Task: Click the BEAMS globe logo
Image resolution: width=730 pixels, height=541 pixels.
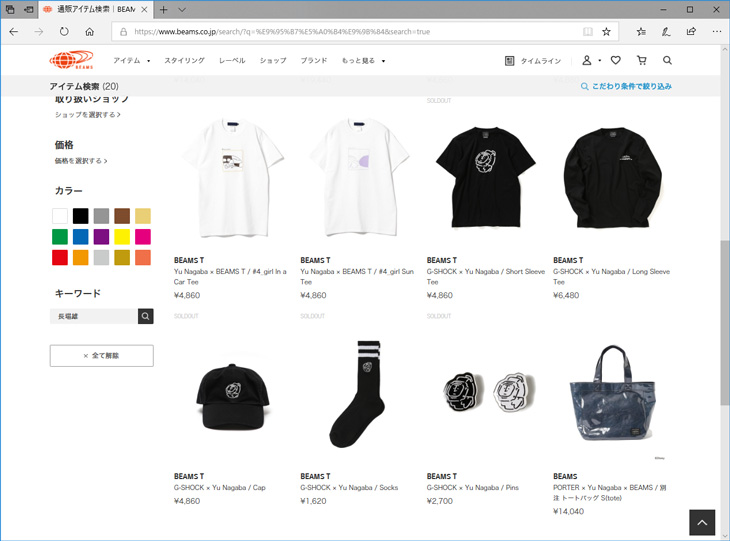Action: tap(71, 60)
